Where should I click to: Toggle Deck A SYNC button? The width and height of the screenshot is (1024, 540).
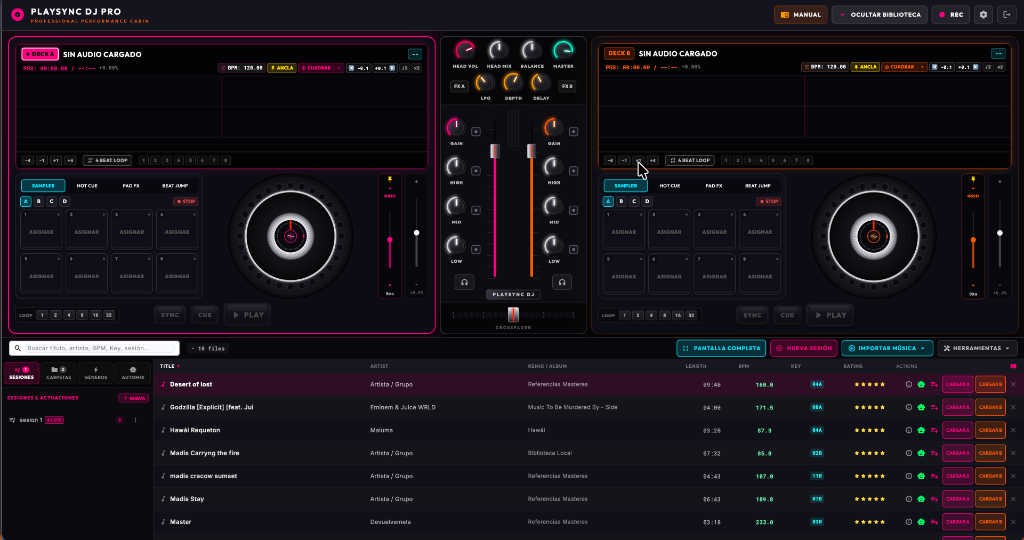[x=170, y=315]
